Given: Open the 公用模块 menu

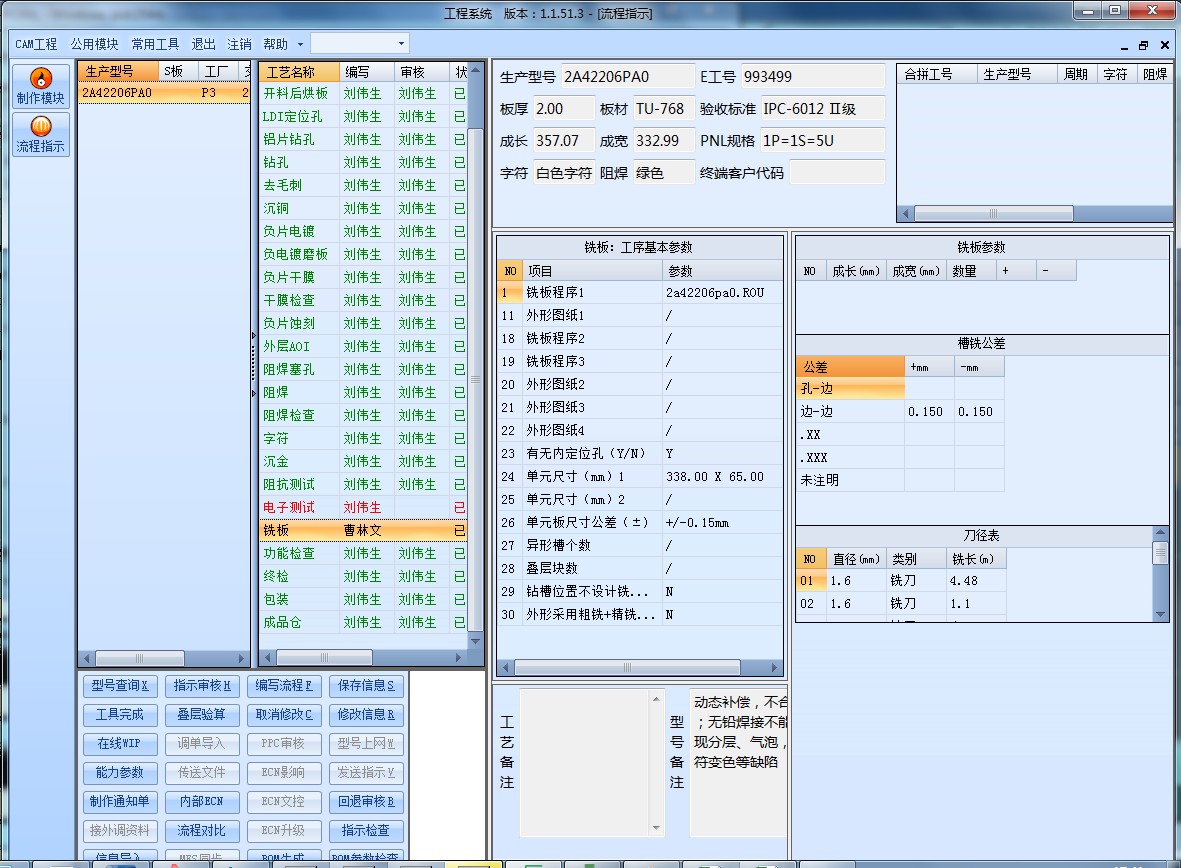Looking at the screenshot, I should [x=94, y=44].
